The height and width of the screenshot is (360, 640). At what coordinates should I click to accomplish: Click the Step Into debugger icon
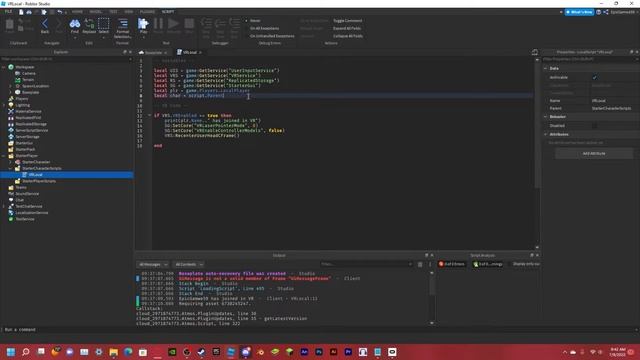point(206,28)
